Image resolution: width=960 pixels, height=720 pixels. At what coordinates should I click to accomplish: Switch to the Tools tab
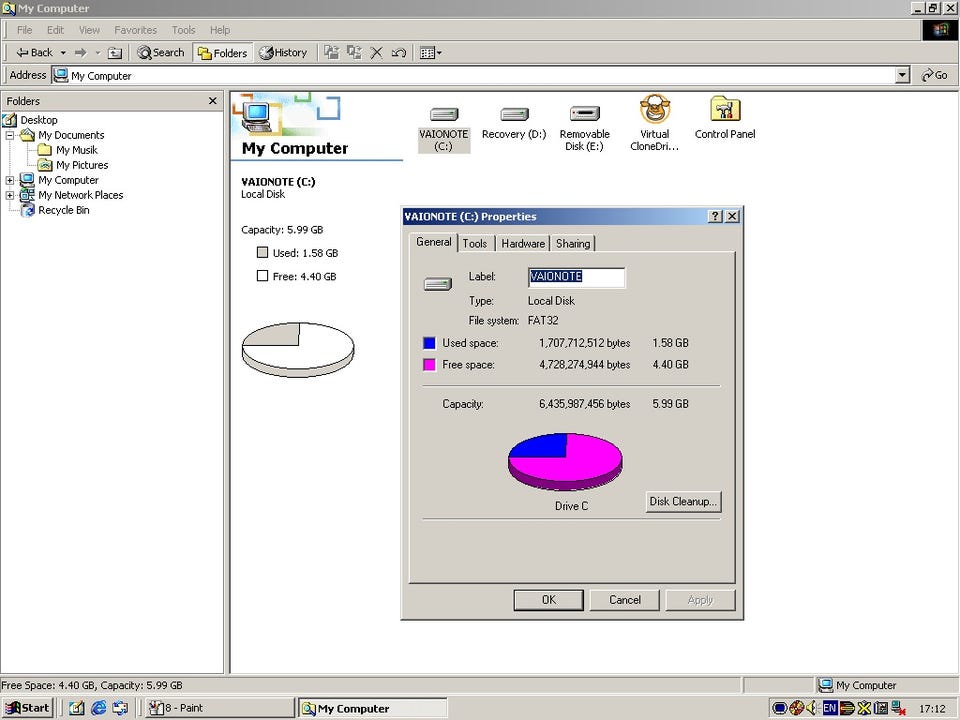(x=475, y=244)
